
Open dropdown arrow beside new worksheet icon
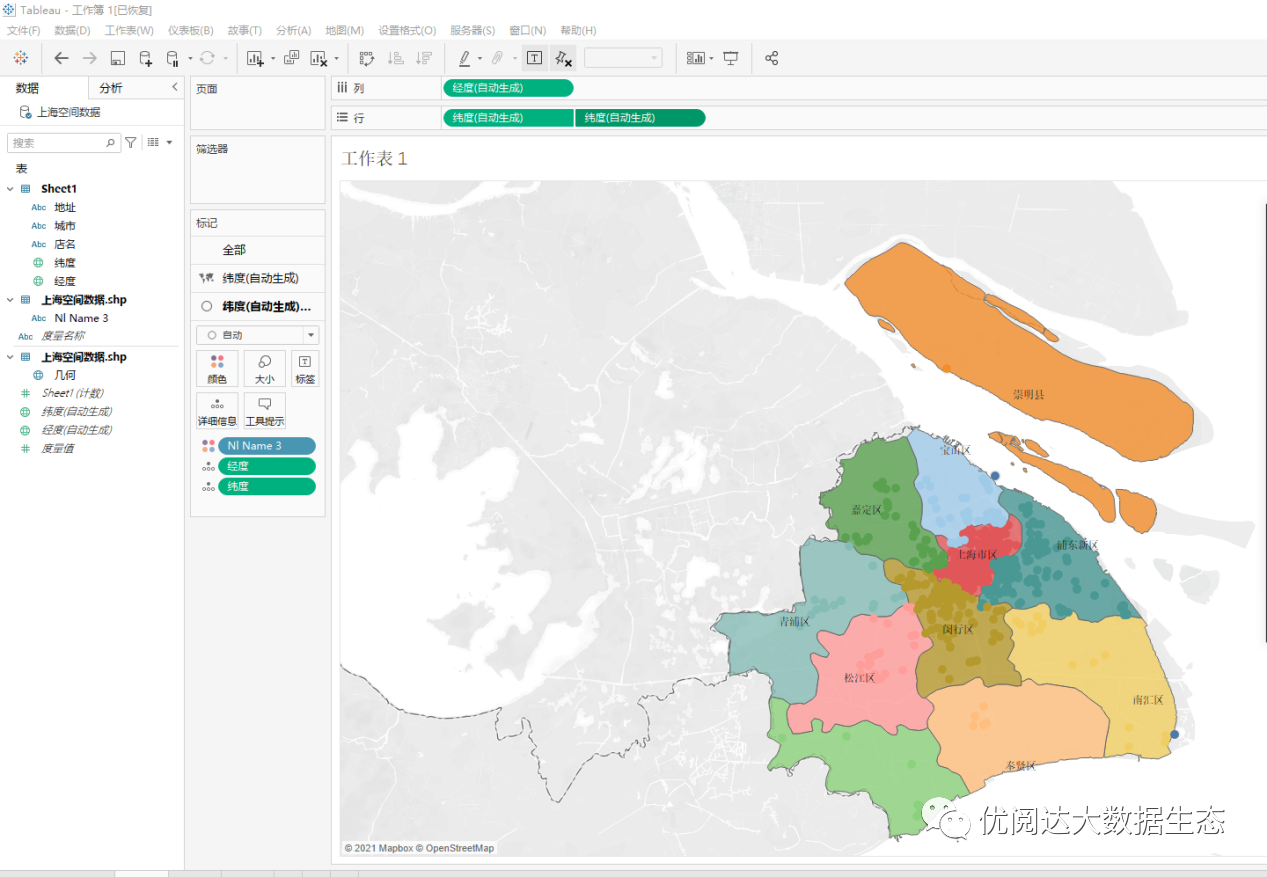tap(272, 59)
